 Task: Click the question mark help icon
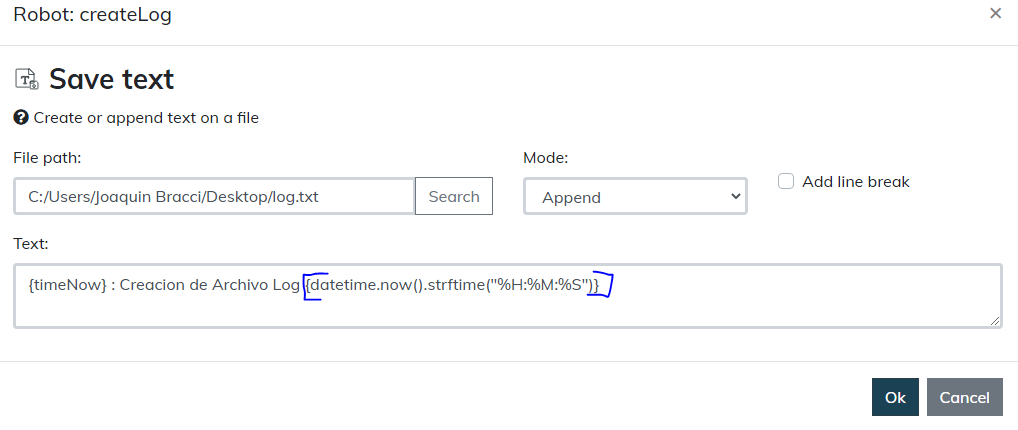click(20, 117)
